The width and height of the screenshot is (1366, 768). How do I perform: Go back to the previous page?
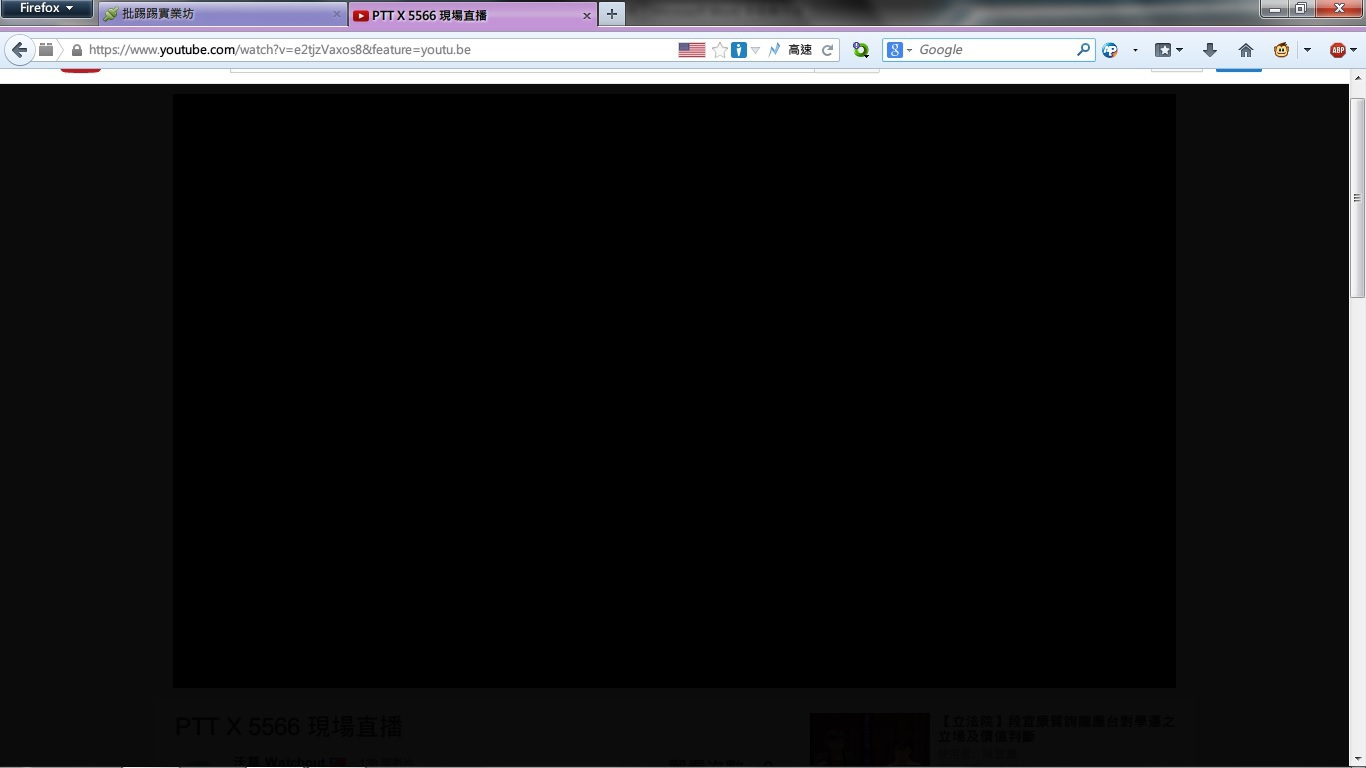tap(19, 50)
